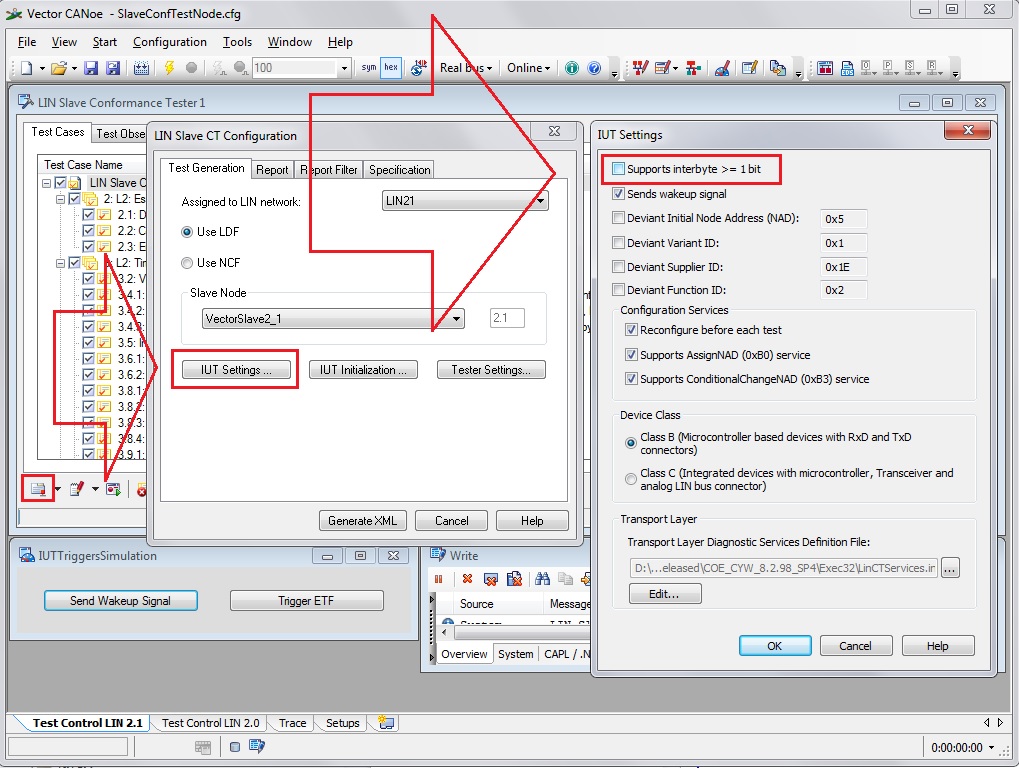Pause output in the Write window
The width and height of the screenshot is (1019, 768).
[x=438, y=578]
